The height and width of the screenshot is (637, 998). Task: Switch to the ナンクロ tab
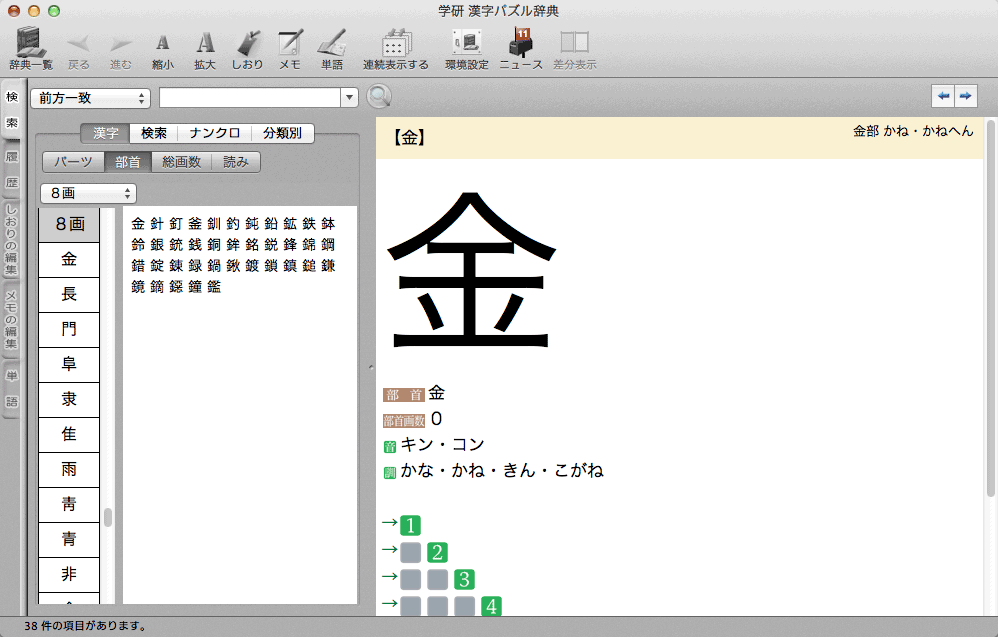pyautogui.click(x=214, y=133)
